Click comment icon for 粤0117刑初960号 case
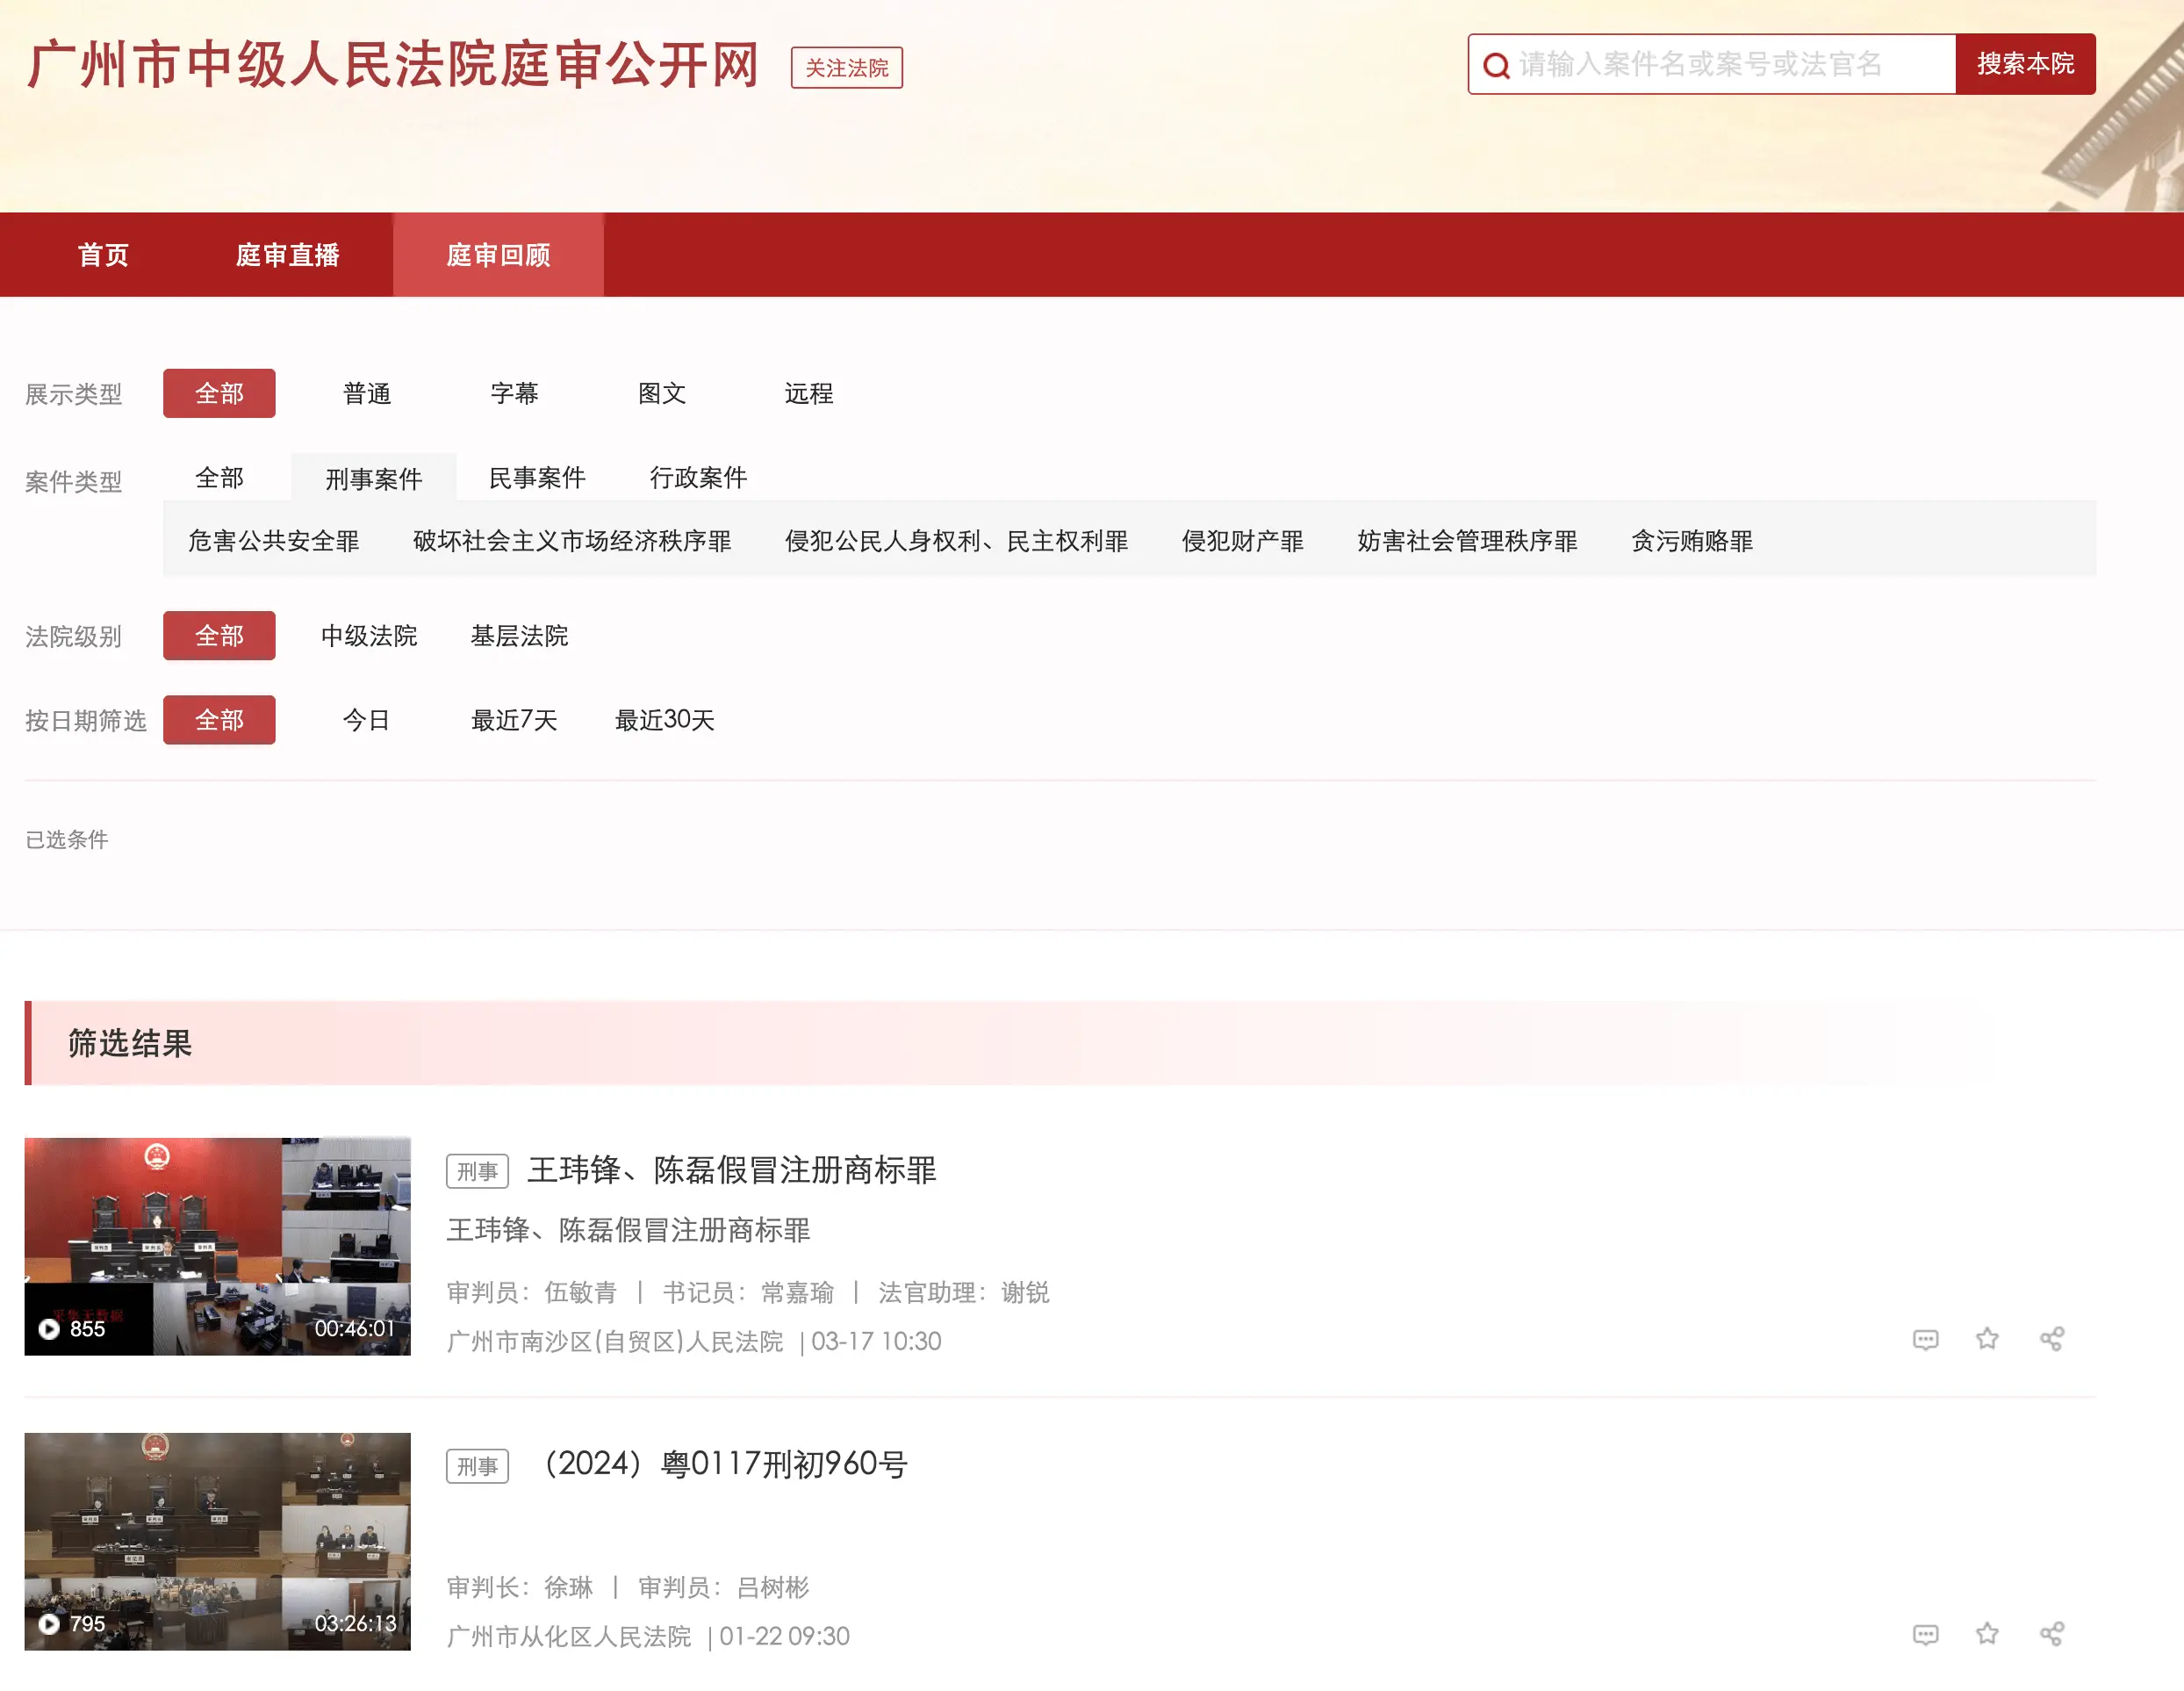2184x1691 pixels. click(x=1925, y=1634)
